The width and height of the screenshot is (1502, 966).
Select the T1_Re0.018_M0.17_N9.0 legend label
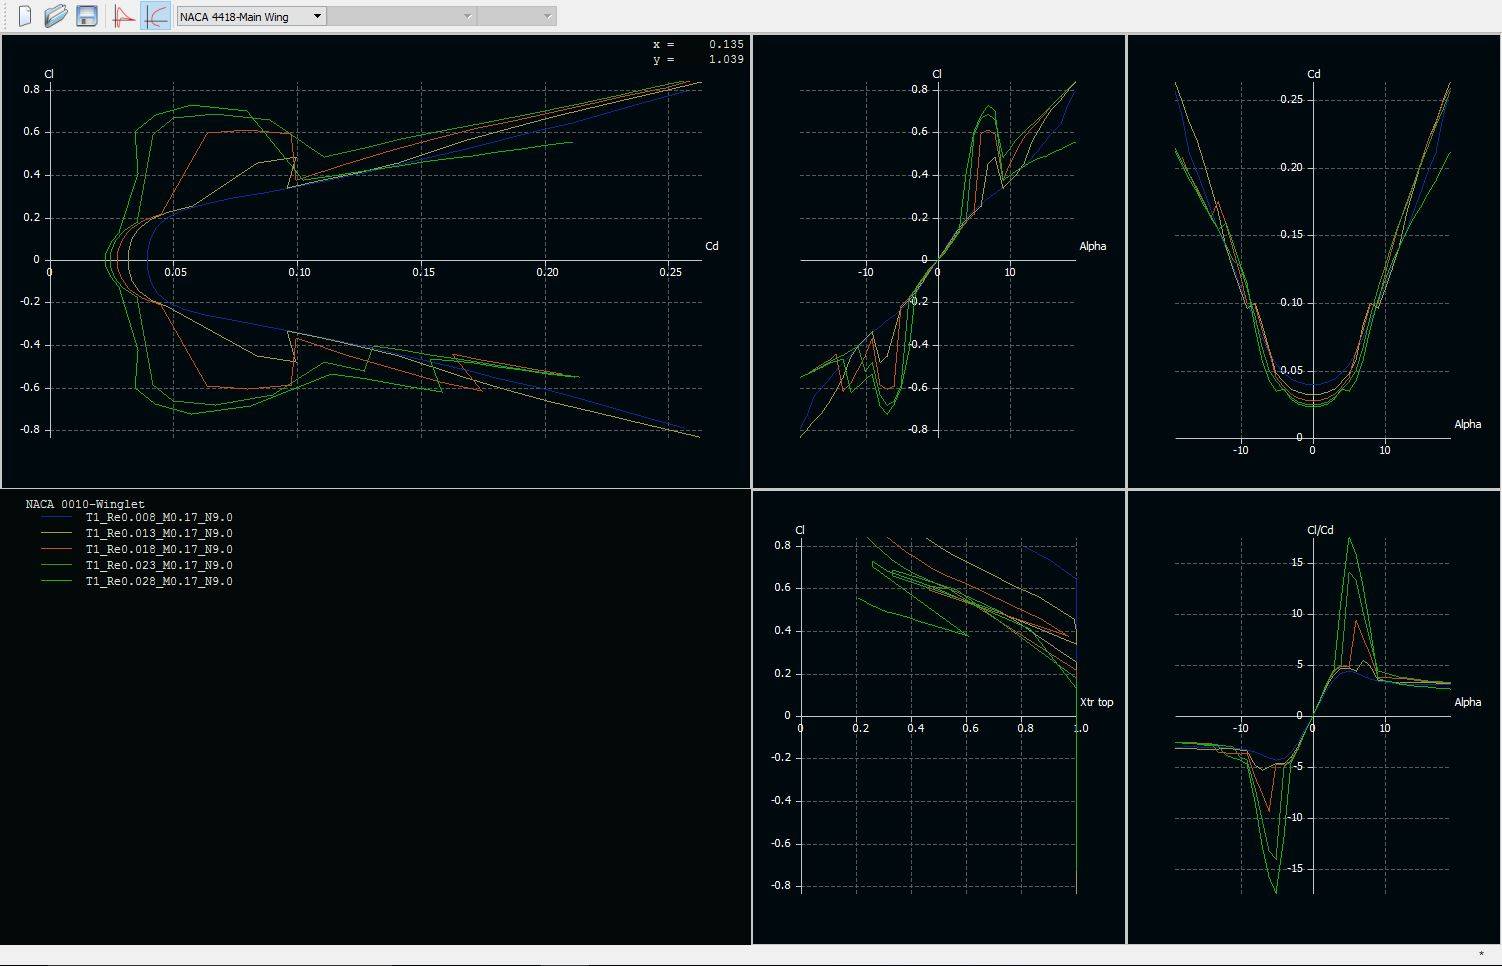(159, 550)
